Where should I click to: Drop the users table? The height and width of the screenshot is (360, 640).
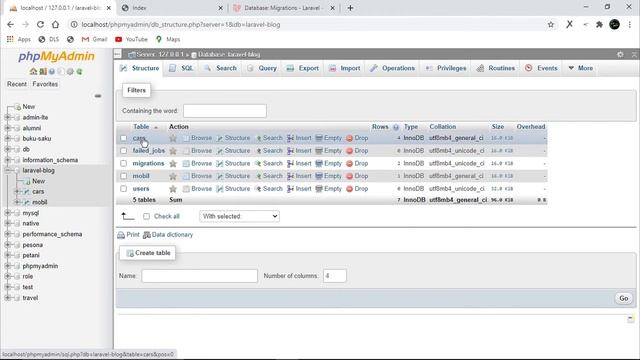357,189
